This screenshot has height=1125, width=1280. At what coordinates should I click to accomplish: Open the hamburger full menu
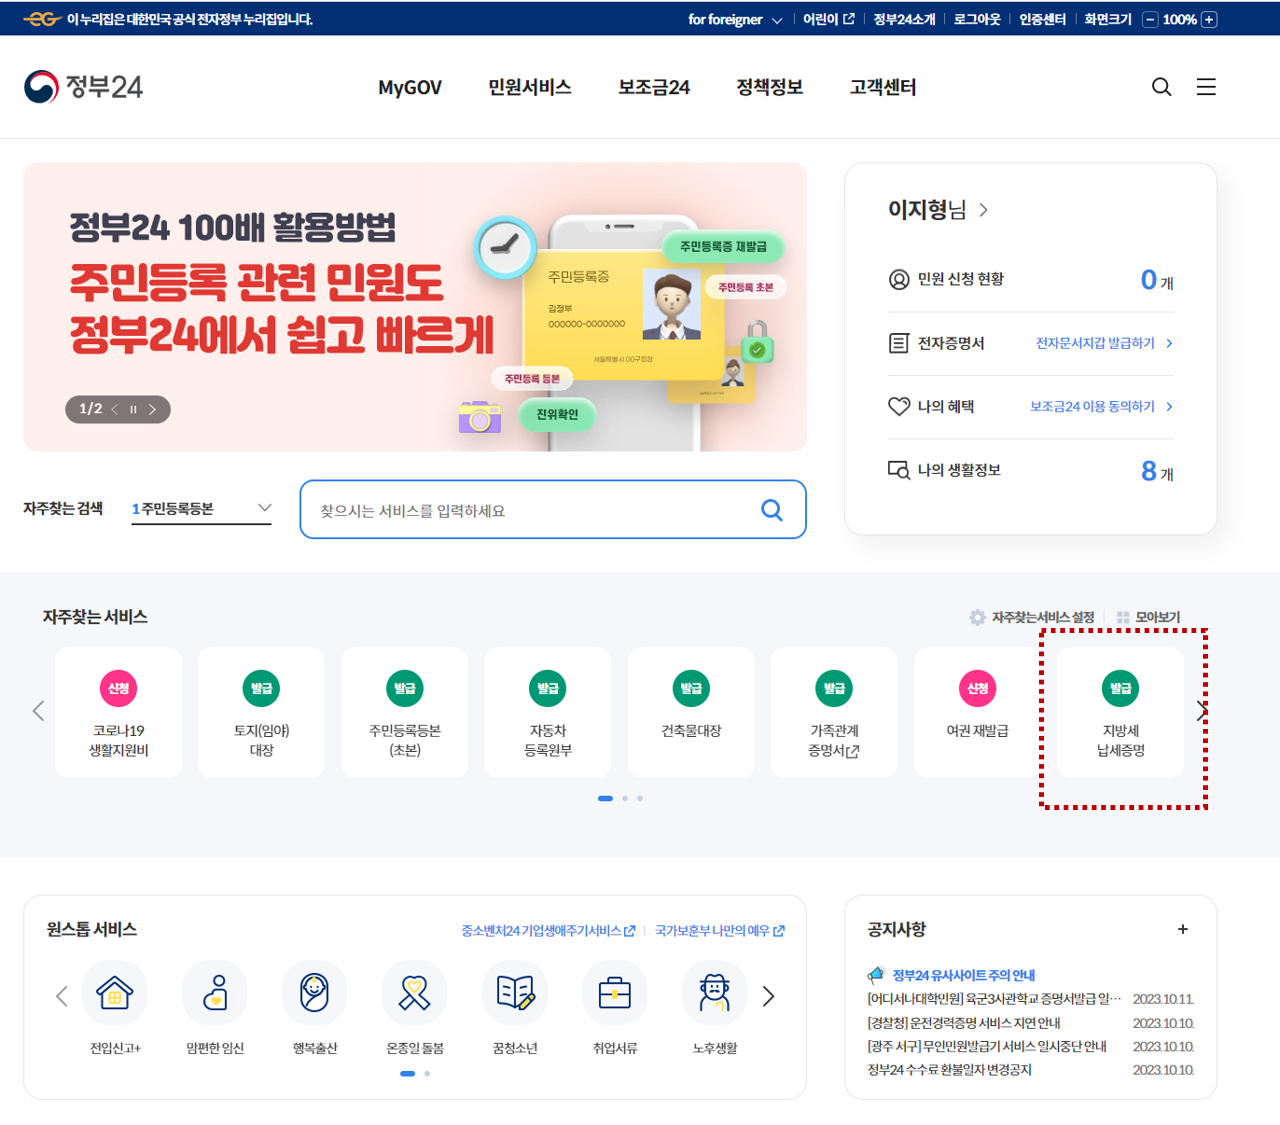tap(1206, 87)
